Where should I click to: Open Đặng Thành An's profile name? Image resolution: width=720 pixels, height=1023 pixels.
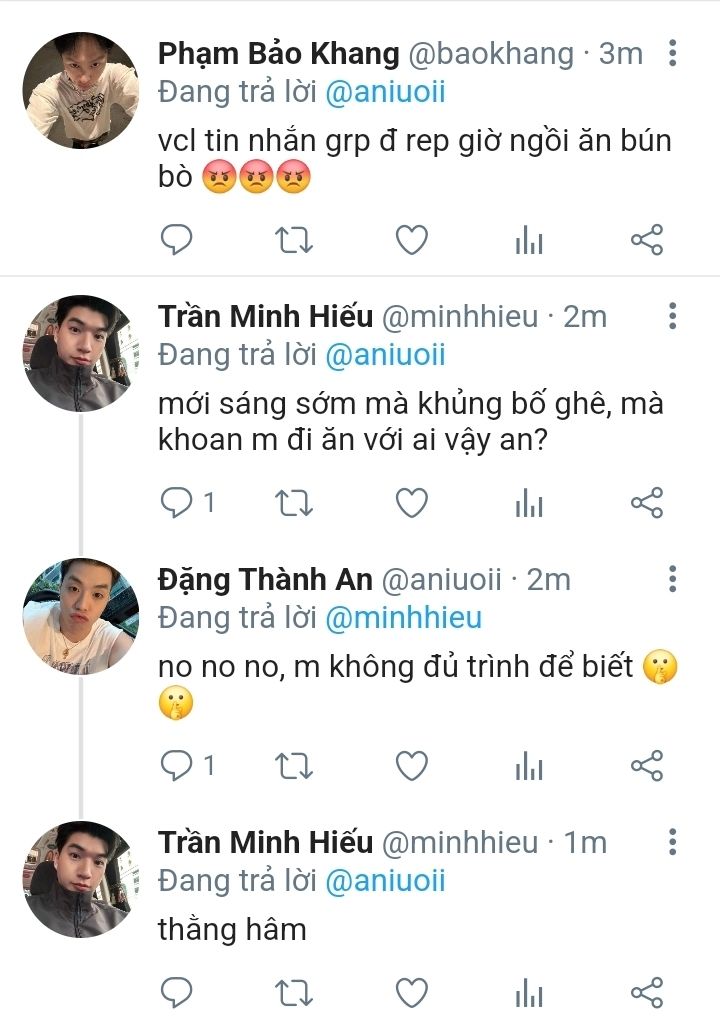coord(265,579)
